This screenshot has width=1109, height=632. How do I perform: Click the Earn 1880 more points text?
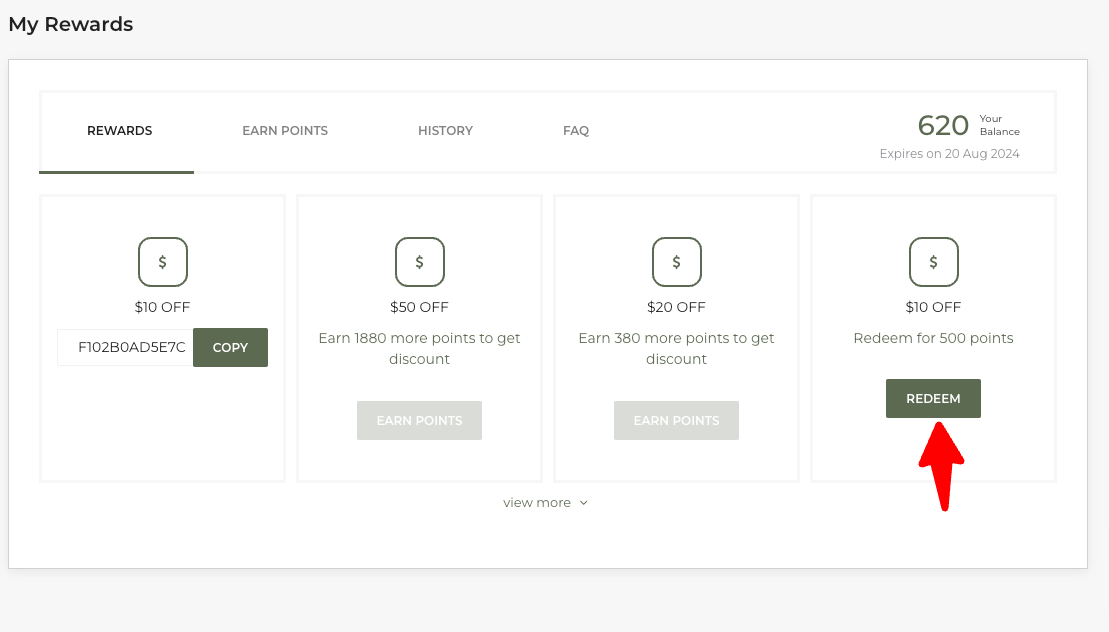tap(419, 349)
